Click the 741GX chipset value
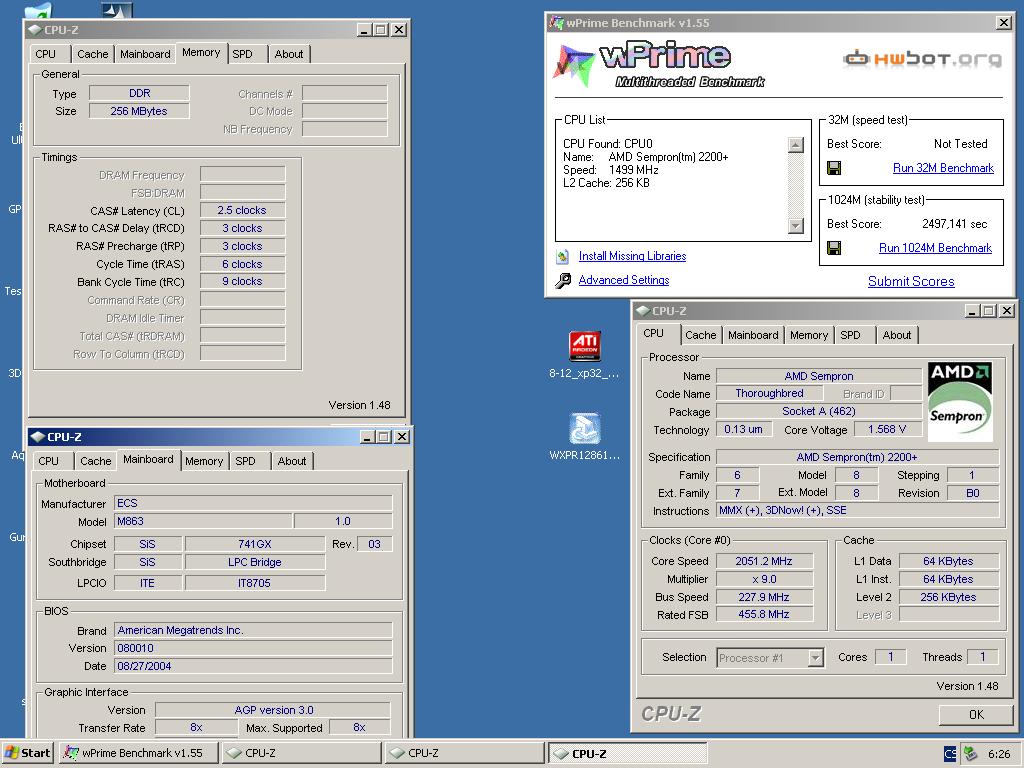Image resolution: width=1024 pixels, height=768 pixels. [255, 544]
